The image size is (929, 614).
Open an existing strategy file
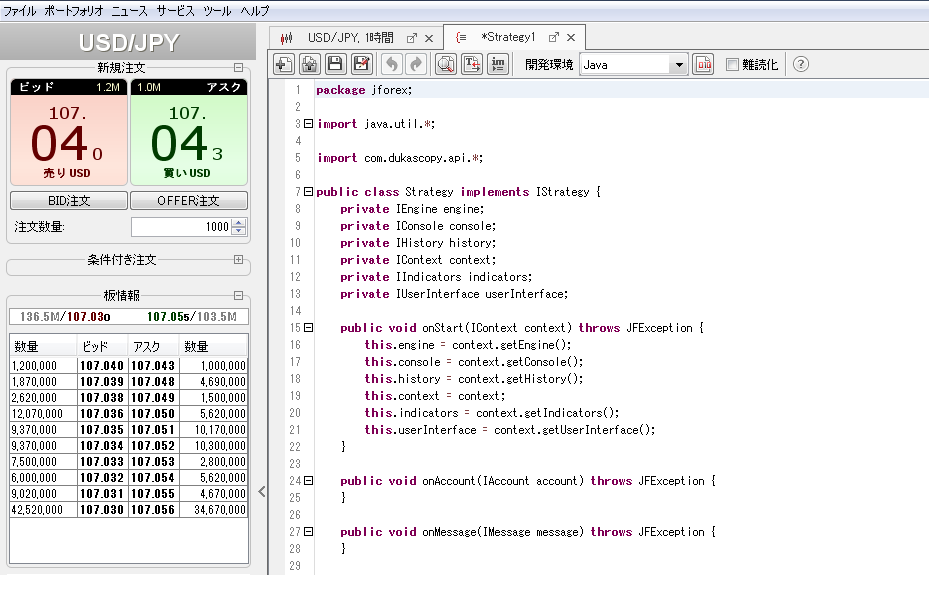click(x=309, y=64)
